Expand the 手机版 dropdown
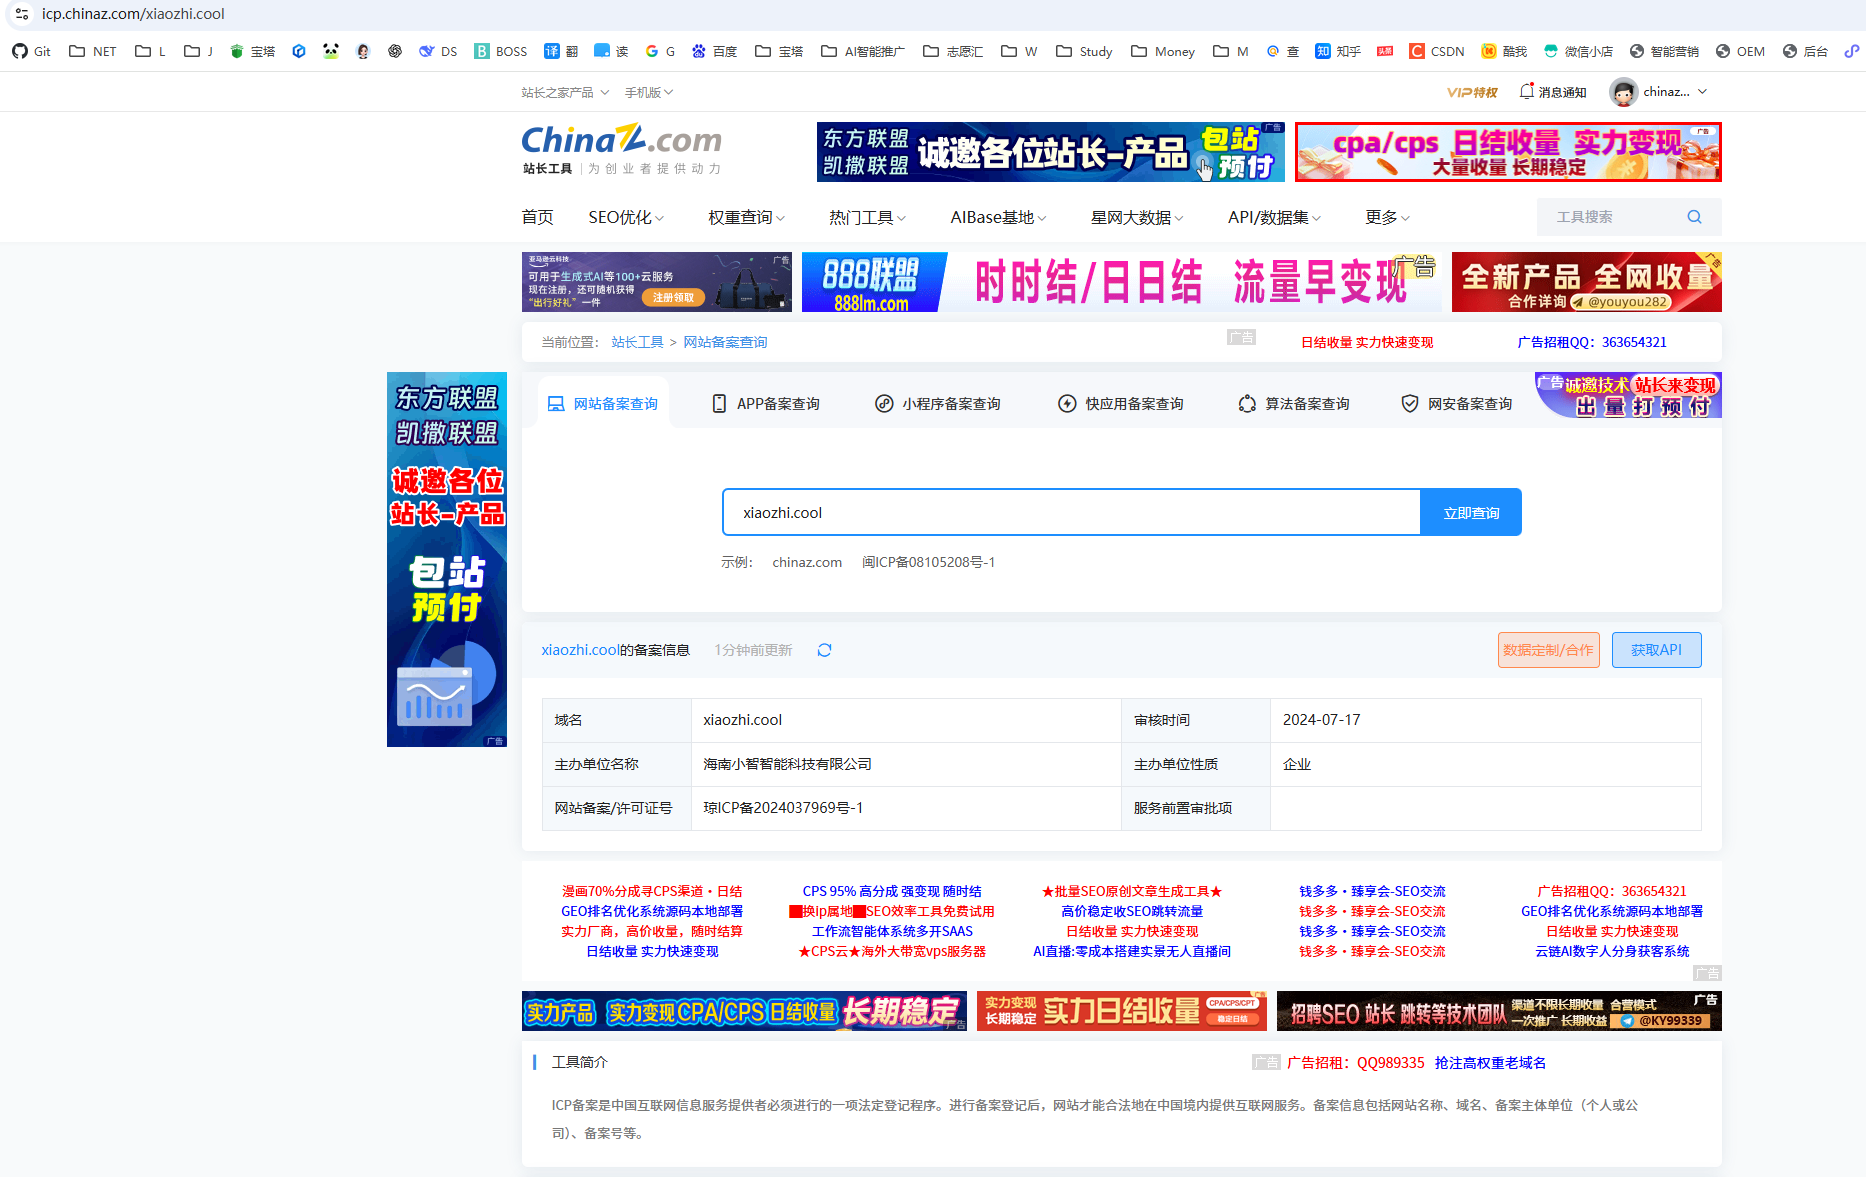 pyautogui.click(x=649, y=92)
